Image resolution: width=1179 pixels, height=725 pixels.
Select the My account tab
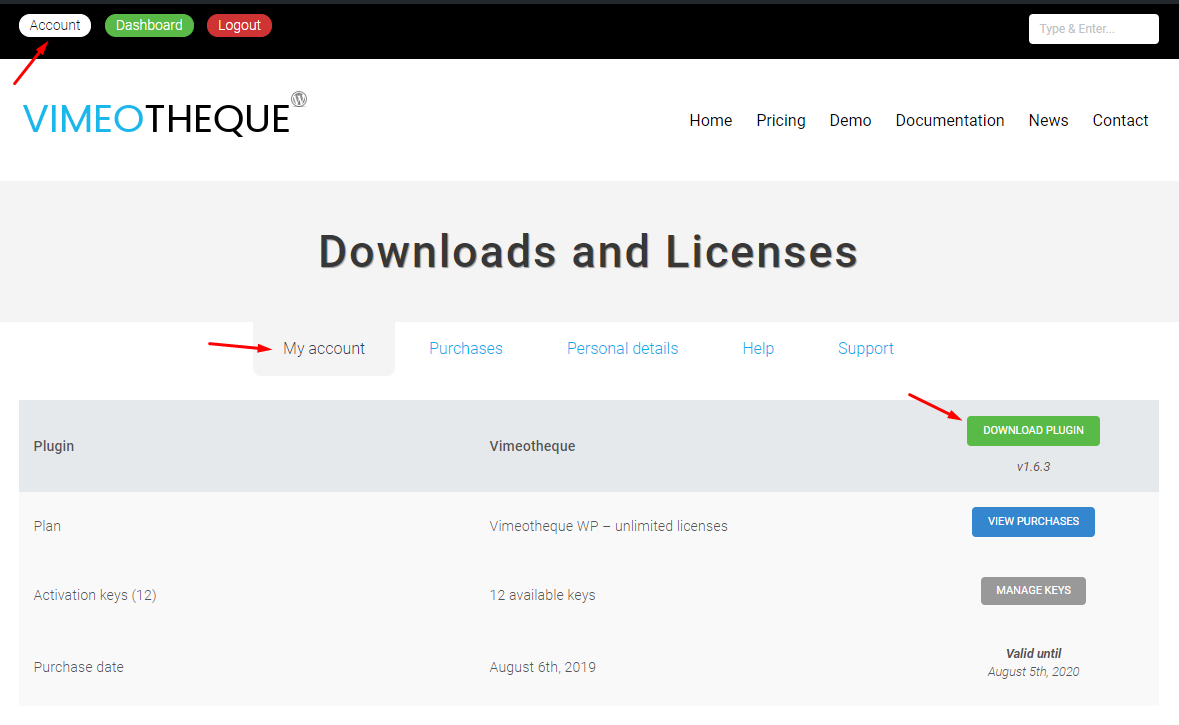323,348
